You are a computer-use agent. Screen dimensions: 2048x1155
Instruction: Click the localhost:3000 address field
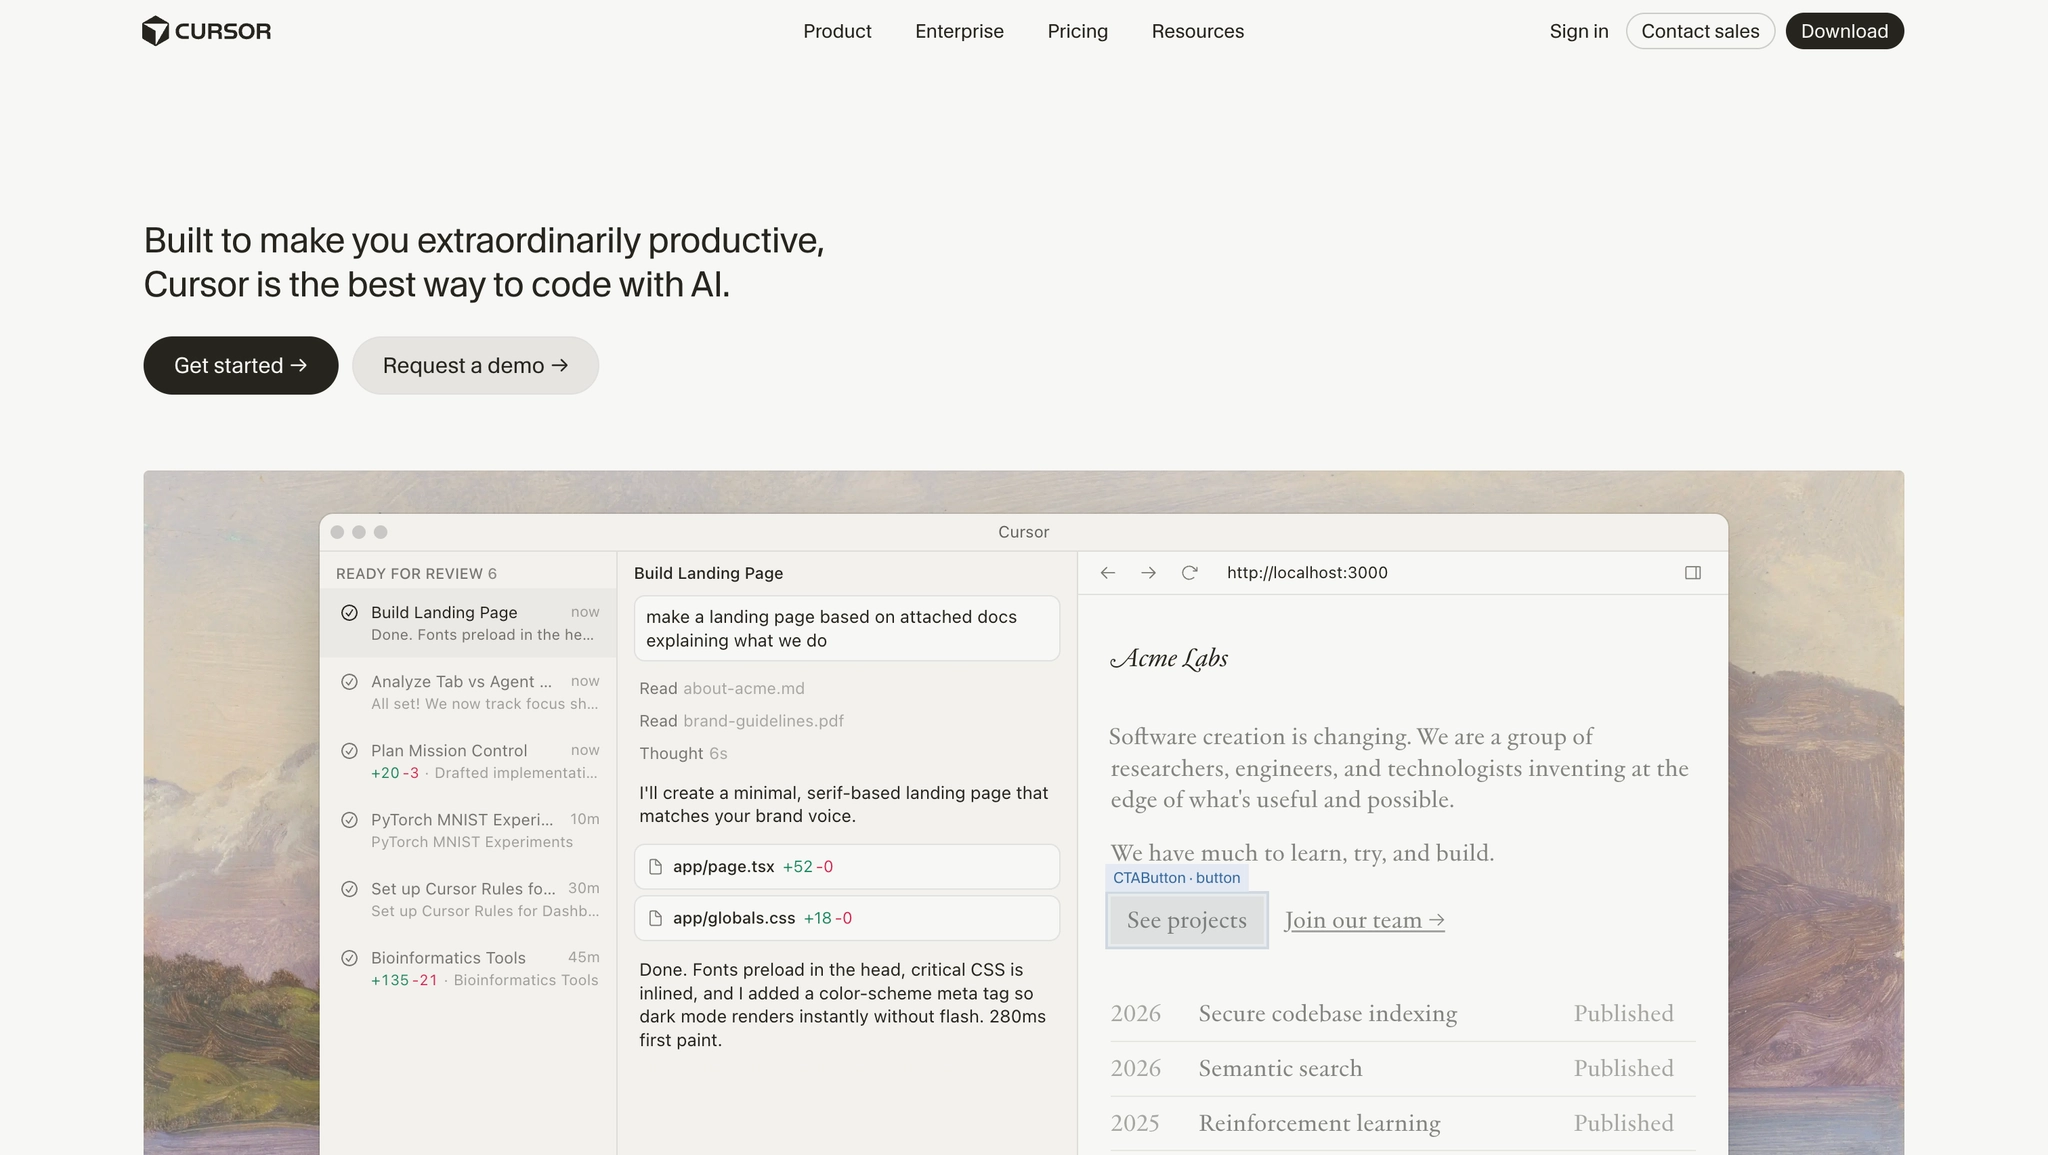[x=1306, y=573]
